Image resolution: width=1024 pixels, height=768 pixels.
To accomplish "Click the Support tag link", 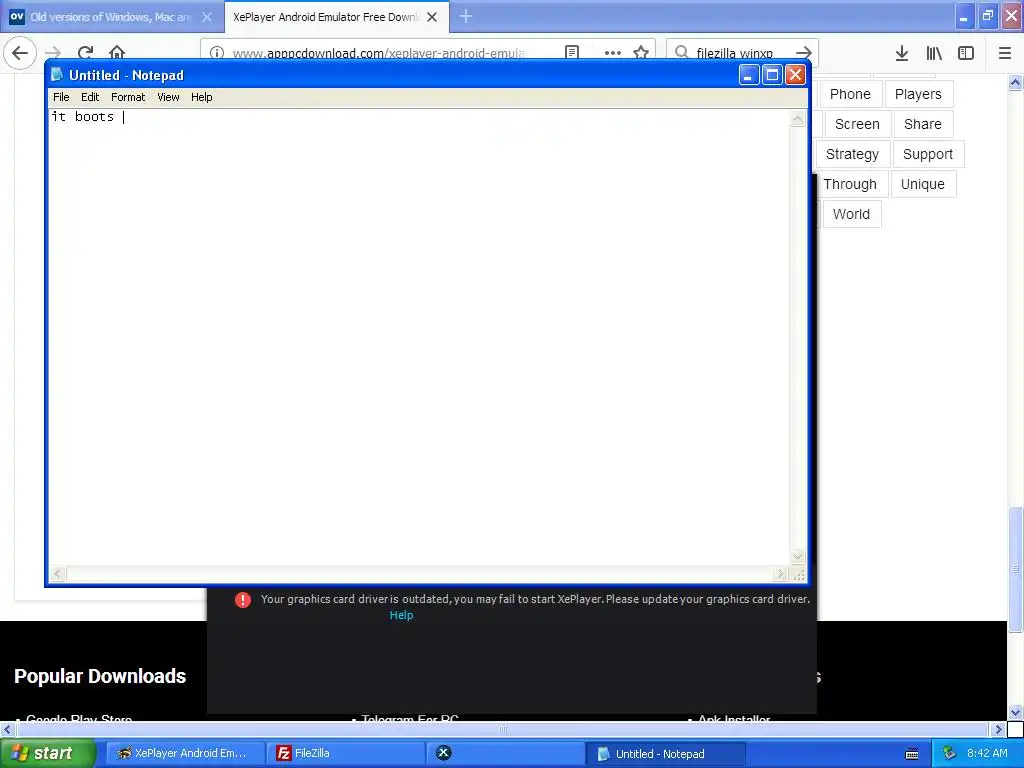I will coord(928,154).
